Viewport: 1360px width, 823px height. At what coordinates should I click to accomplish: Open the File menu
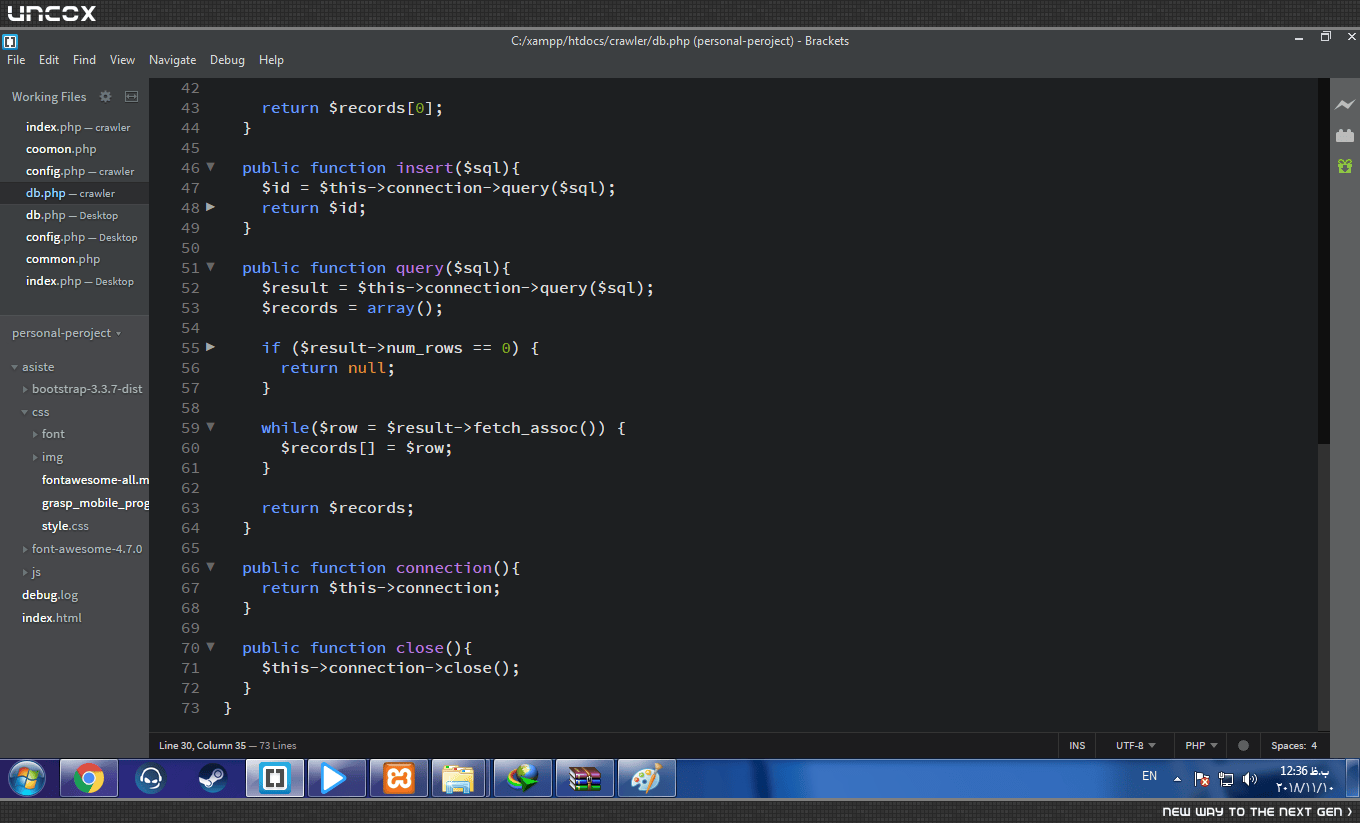[x=16, y=60]
